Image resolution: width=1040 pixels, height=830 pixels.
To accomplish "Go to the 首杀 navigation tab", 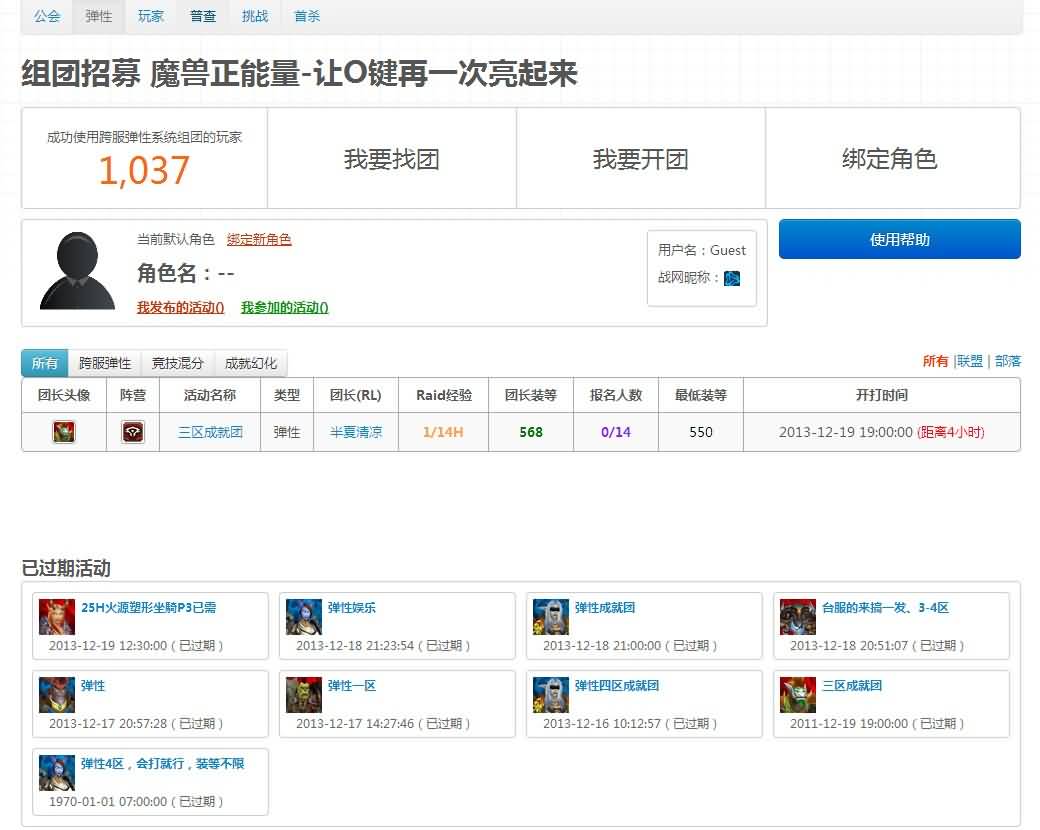I will (307, 17).
